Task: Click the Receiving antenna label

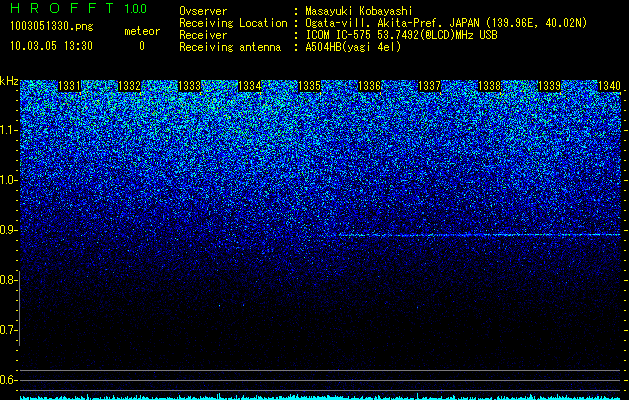Action: [x=230, y=47]
